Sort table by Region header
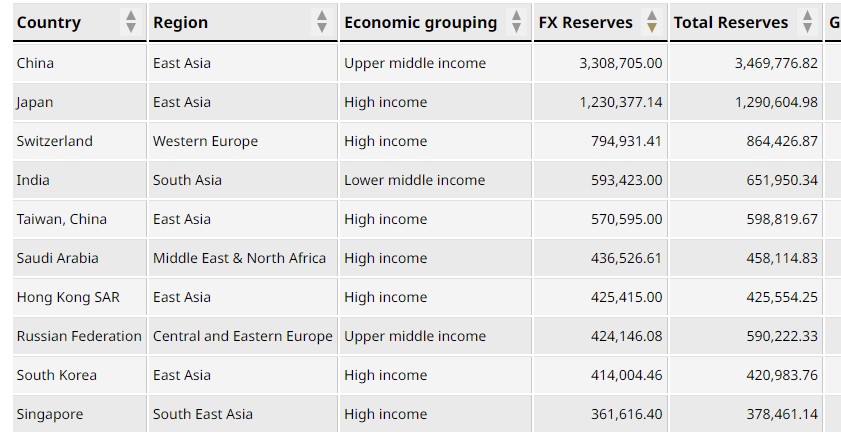Image resolution: width=841 pixels, height=437 pixels. 180,22
